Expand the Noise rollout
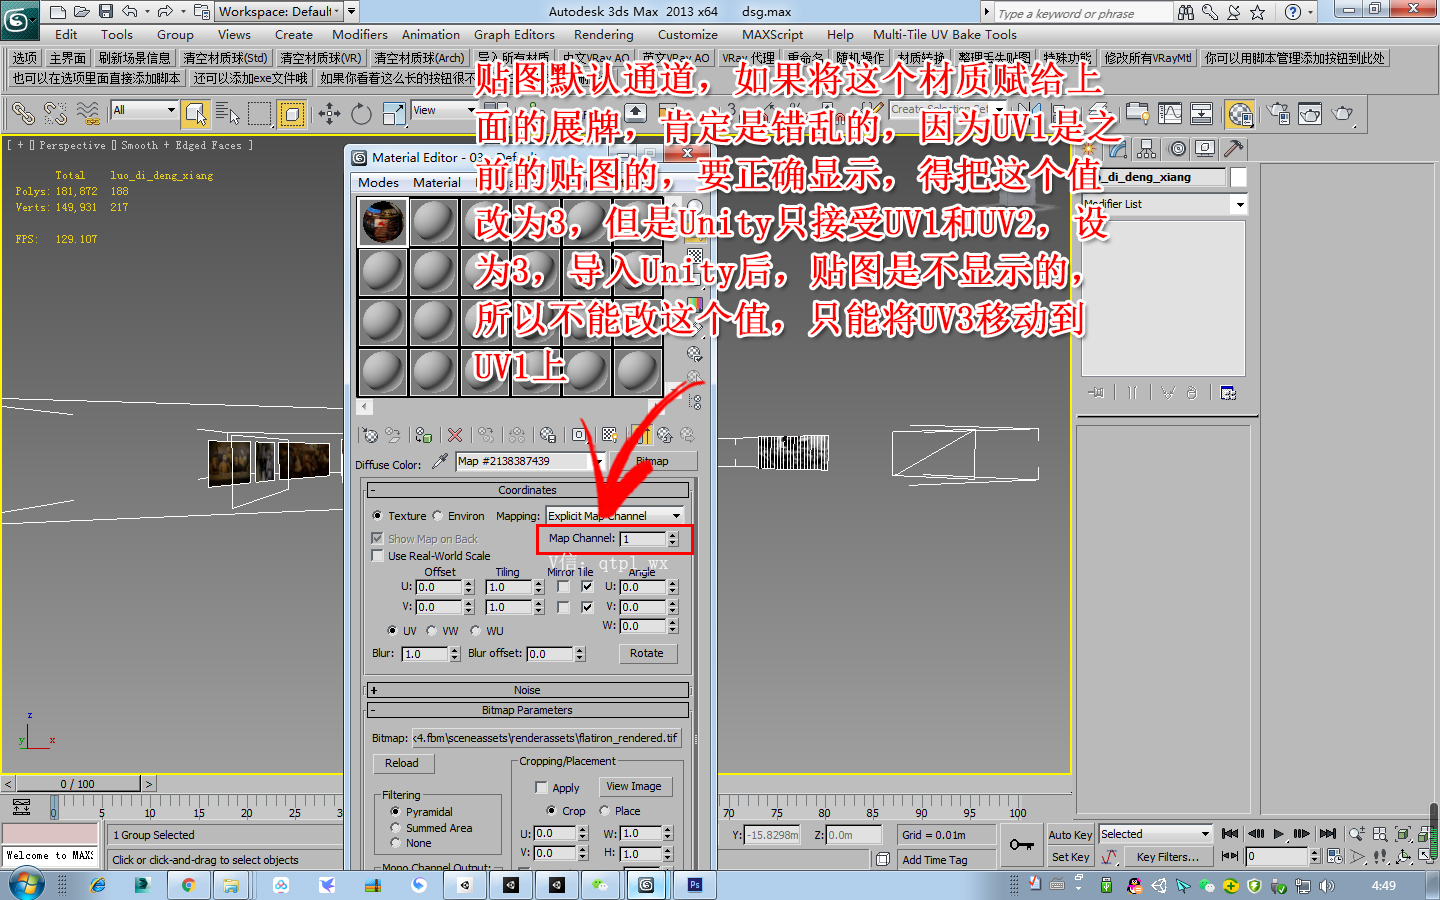 coord(528,690)
